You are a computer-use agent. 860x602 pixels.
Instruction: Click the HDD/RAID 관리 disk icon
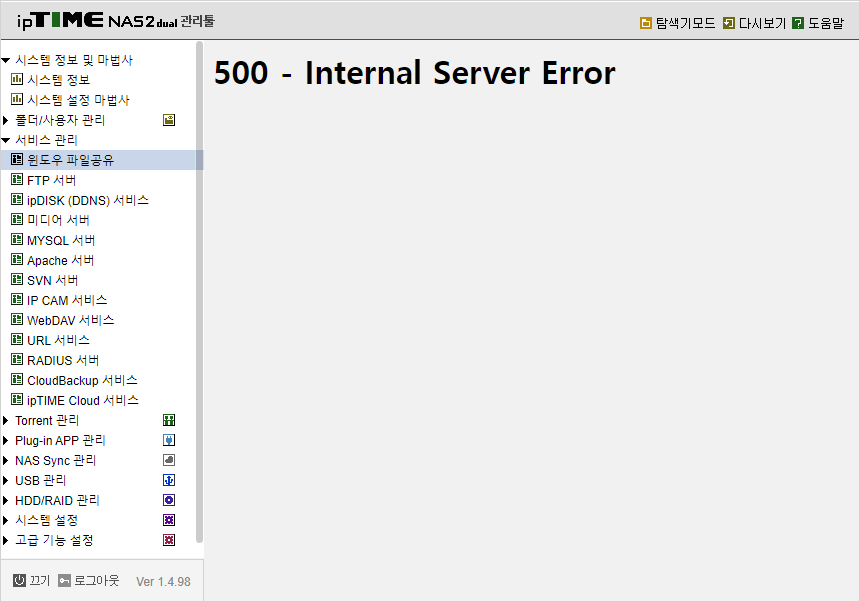coord(169,500)
